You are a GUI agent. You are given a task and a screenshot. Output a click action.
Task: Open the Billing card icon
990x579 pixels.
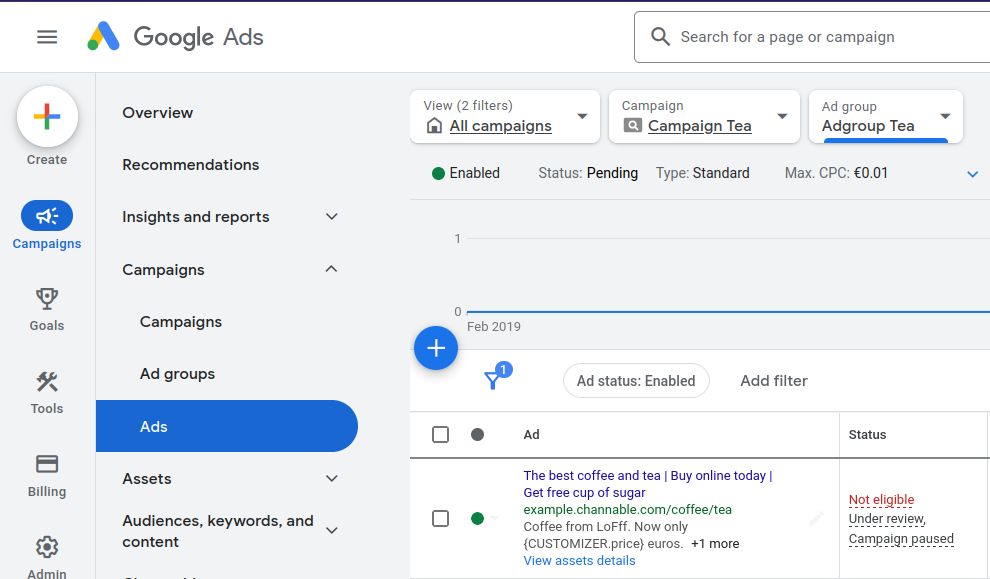[x=47, y=464]
